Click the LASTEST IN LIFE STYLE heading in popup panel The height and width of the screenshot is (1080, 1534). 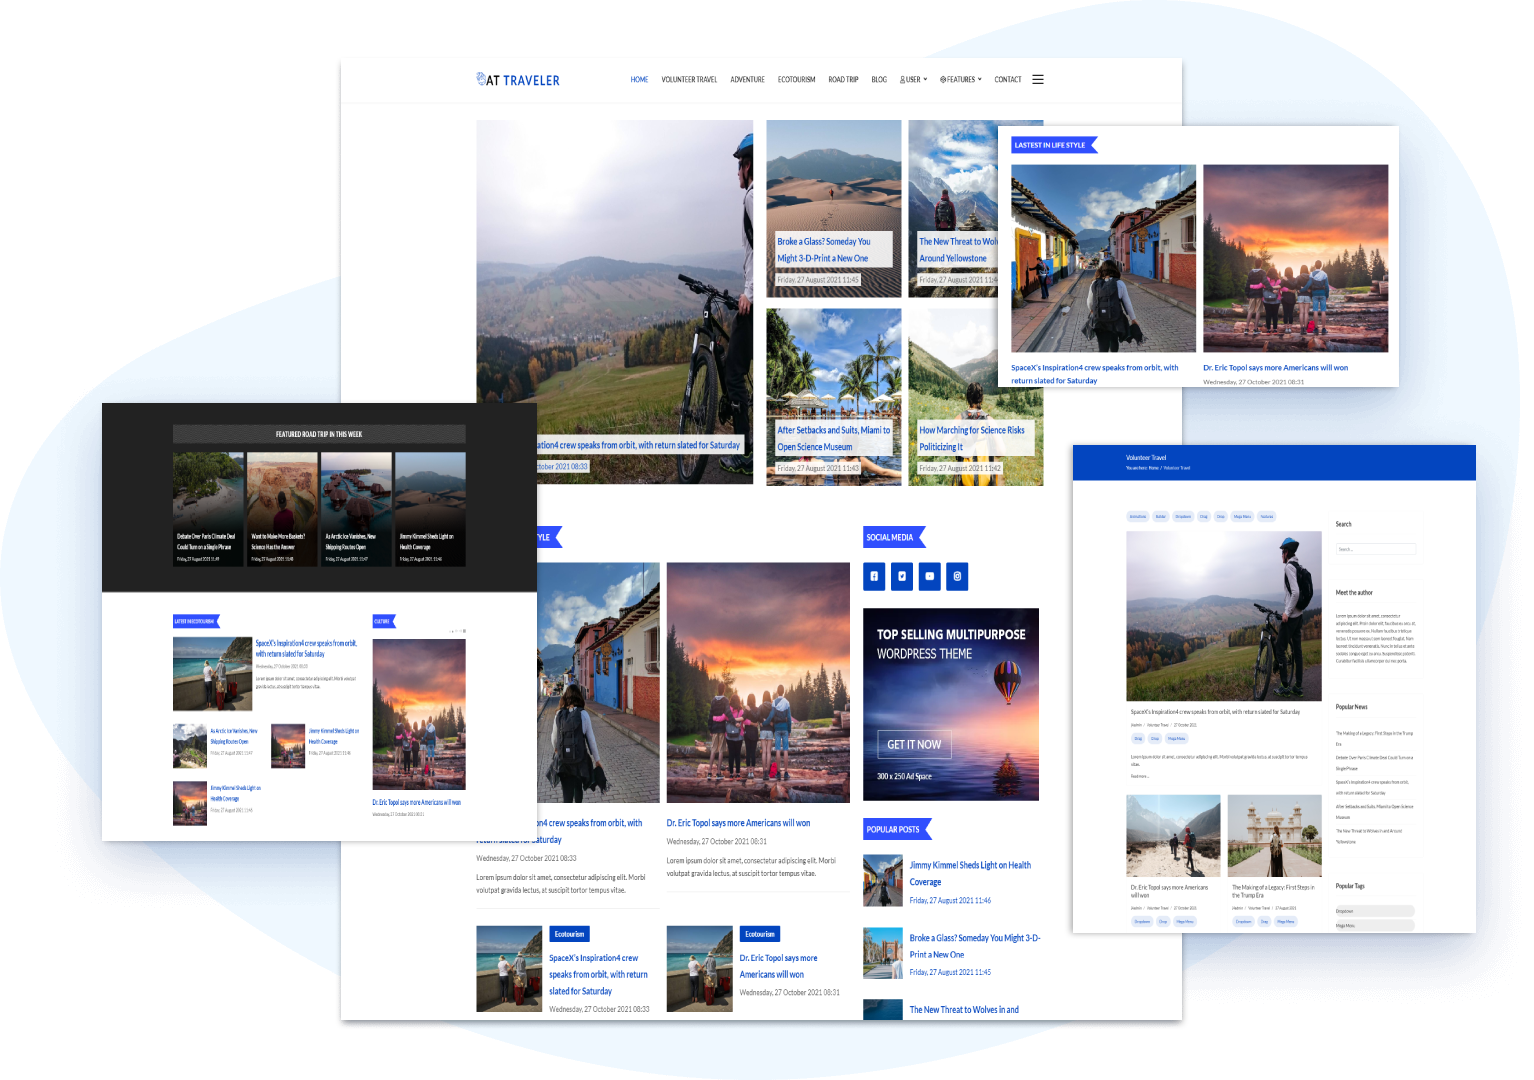click(x=1052, y=145)
